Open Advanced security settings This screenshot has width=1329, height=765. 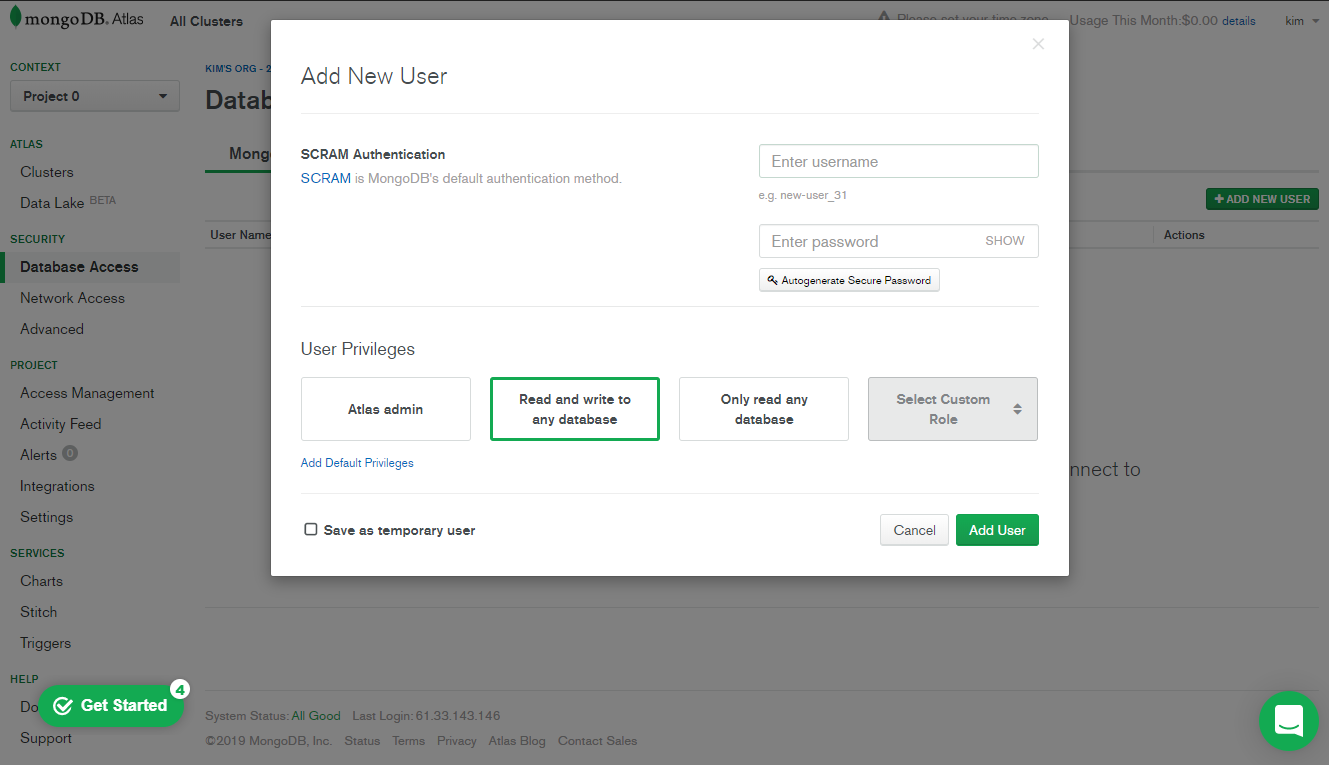tap(52, 329)
